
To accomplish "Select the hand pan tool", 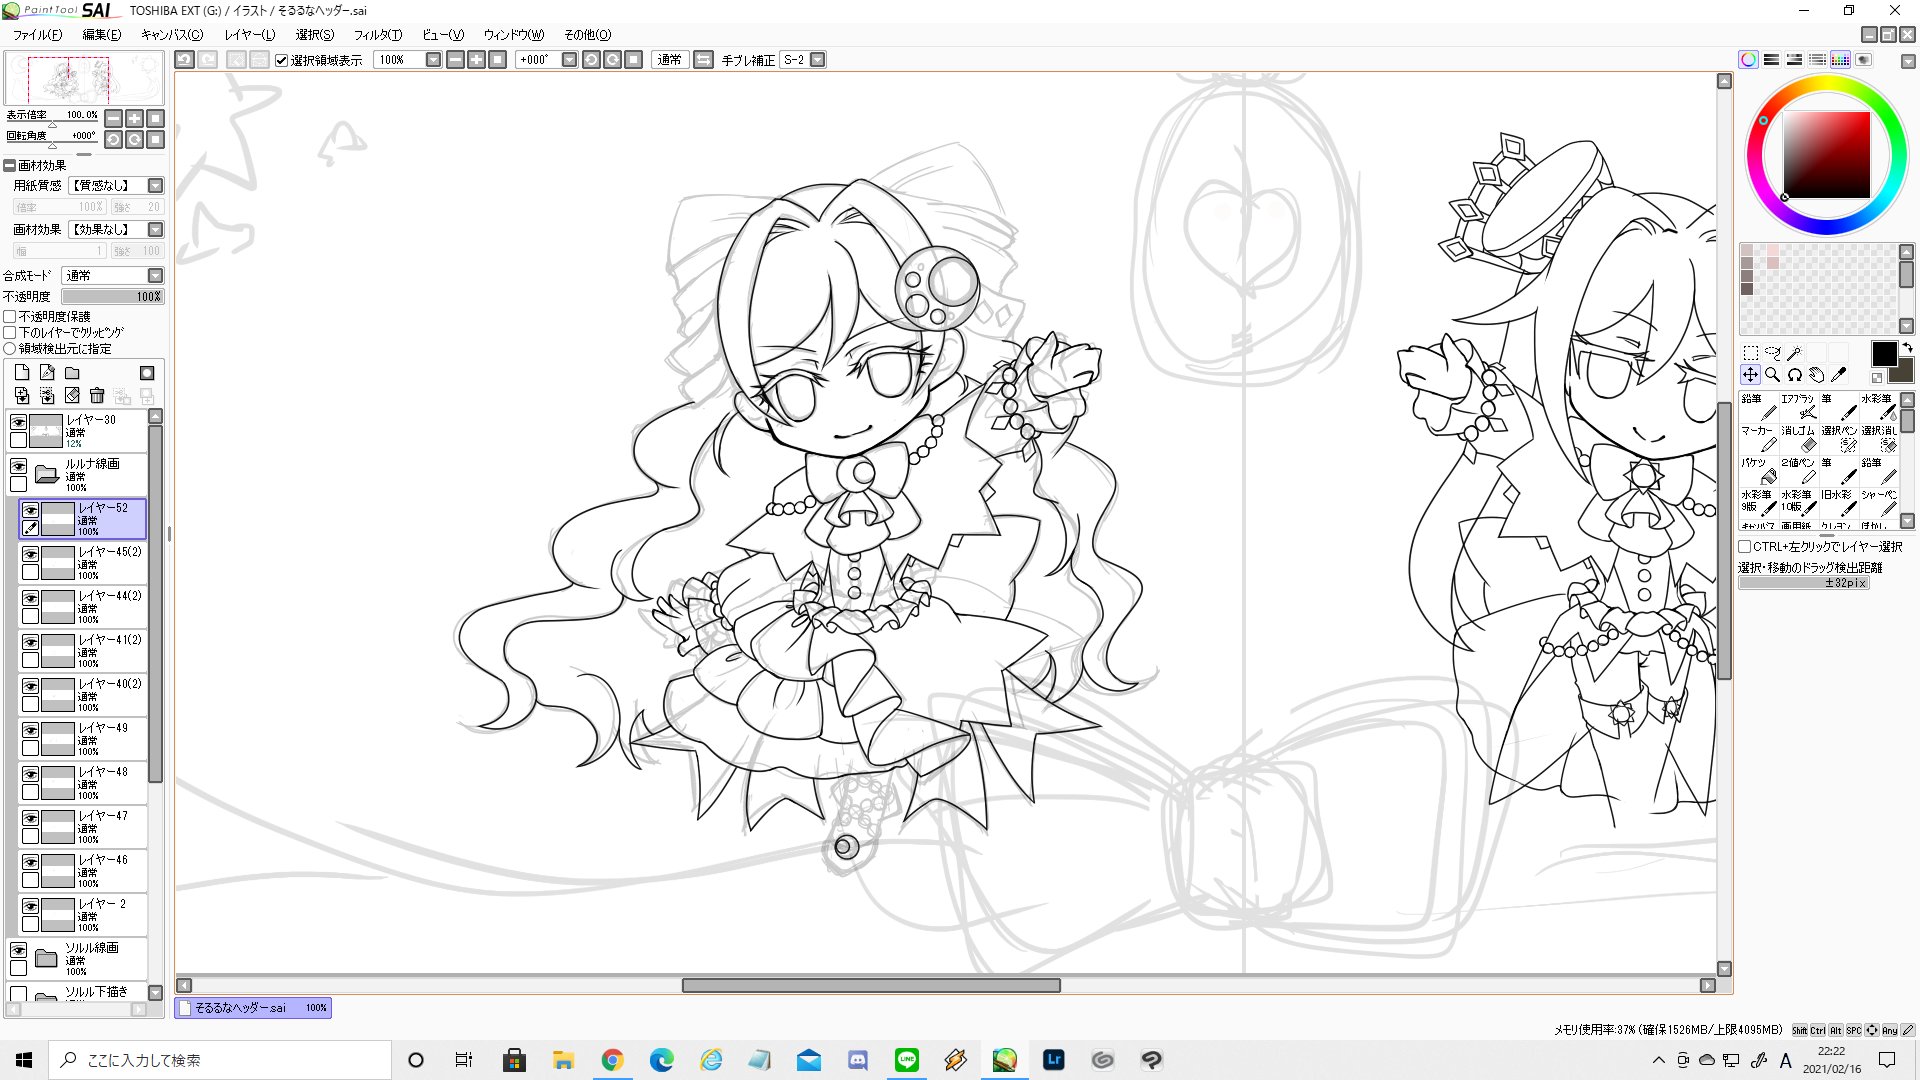I will click(1816, 375).
